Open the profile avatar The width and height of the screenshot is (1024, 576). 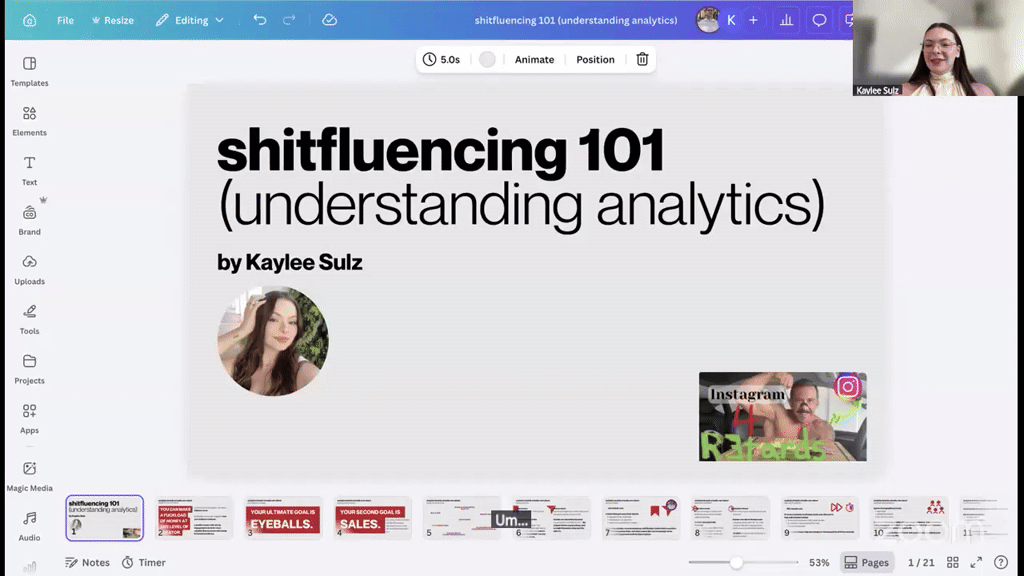707,20
